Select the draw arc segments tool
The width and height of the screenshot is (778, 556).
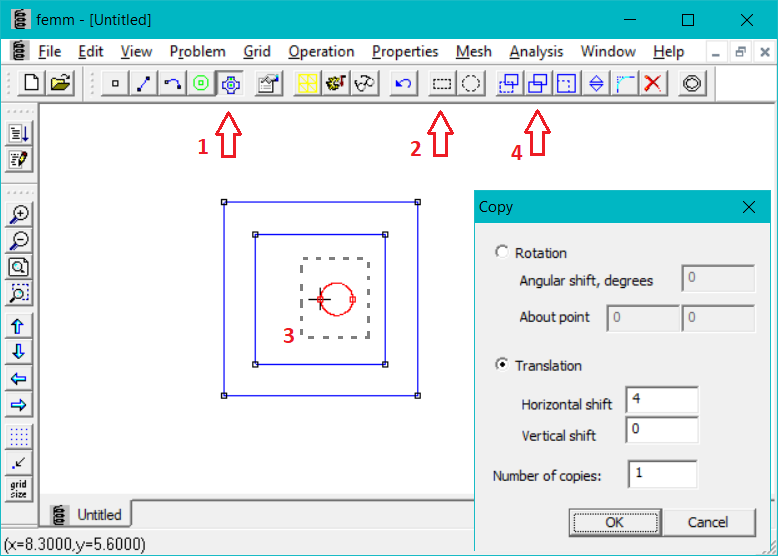coord(172,84)
